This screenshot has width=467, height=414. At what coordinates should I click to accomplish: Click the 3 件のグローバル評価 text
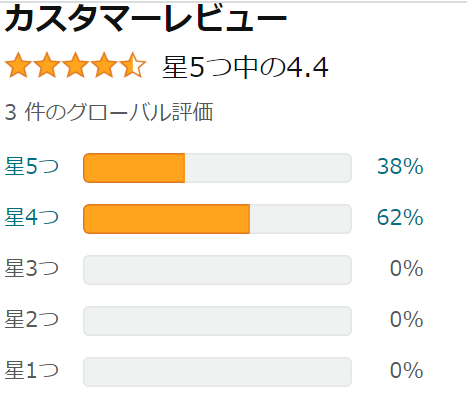coord(109,112)
